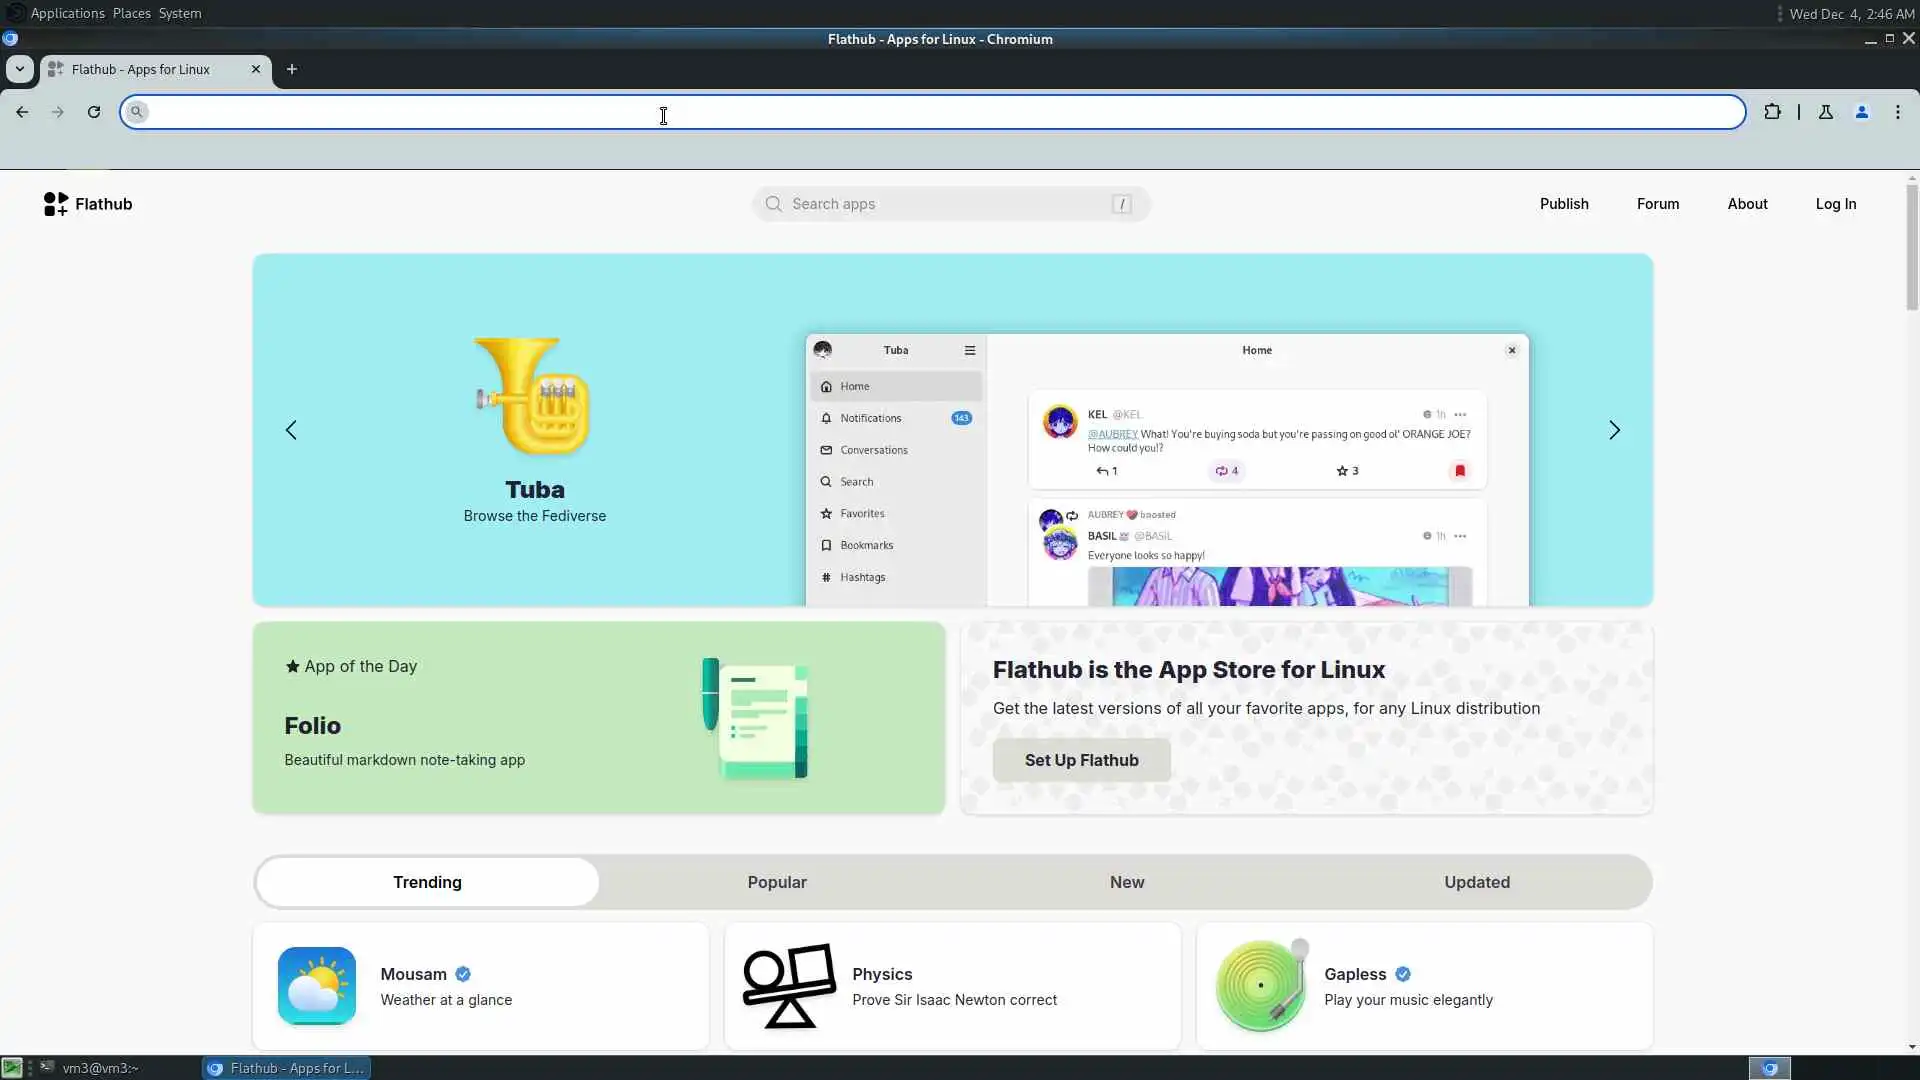Show the next carousel slide
This screenshot has height=1080, width=1920.
pyautogui.click(x=1613, y=430)
